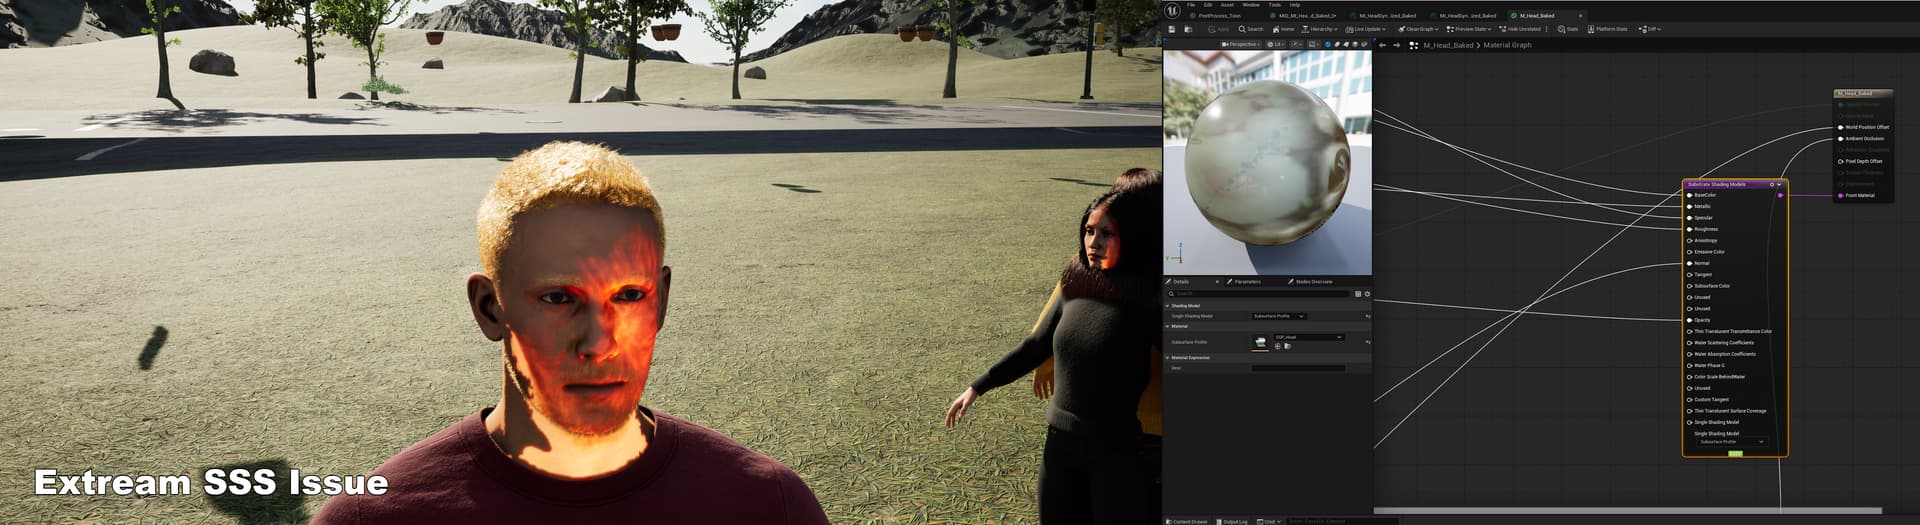The image size is (1920, 525).
Task: Switch to the Parameters tab
Action: click(1246, 282)
